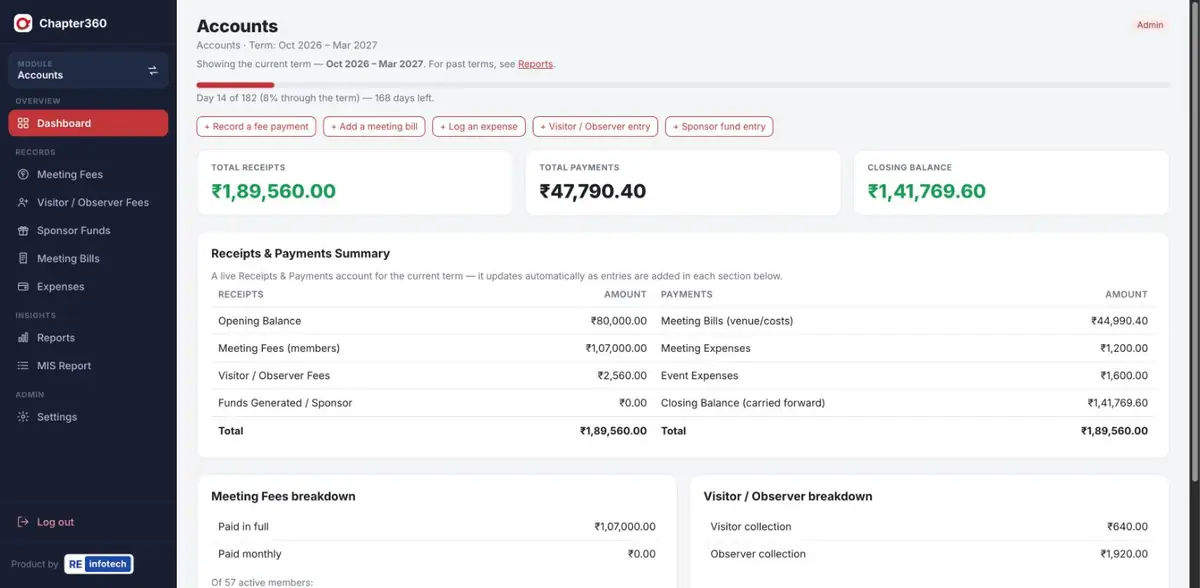This screenshot has height=588, width=1200.
Task: Click the Chapter360 brand name
Action: (x=73, y=23)
